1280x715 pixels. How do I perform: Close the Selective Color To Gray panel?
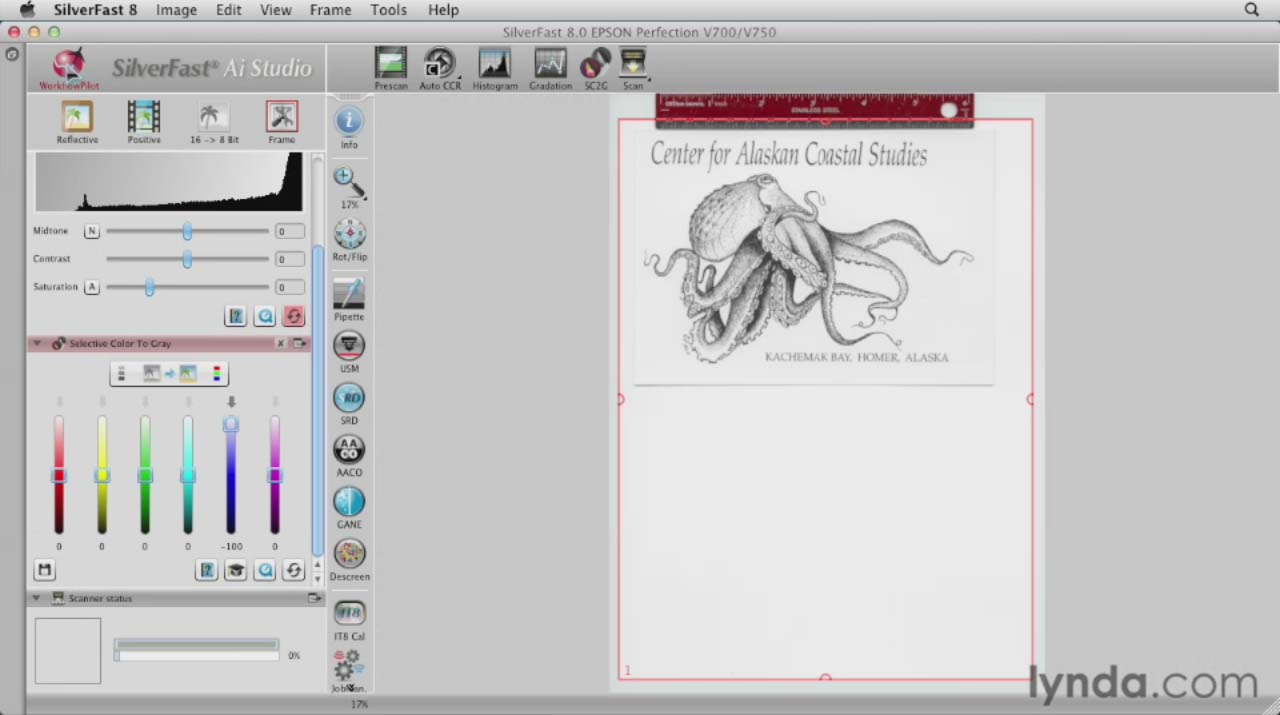coord(280,343)
